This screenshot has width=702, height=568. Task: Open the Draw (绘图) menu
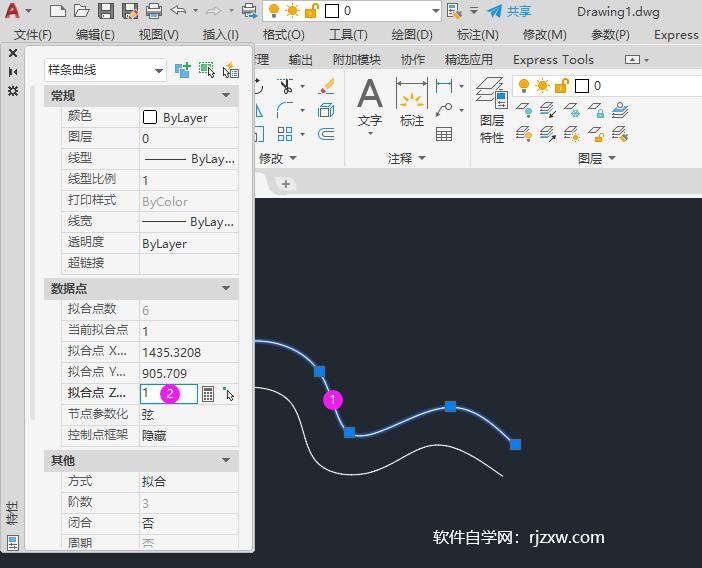[412, 34]
